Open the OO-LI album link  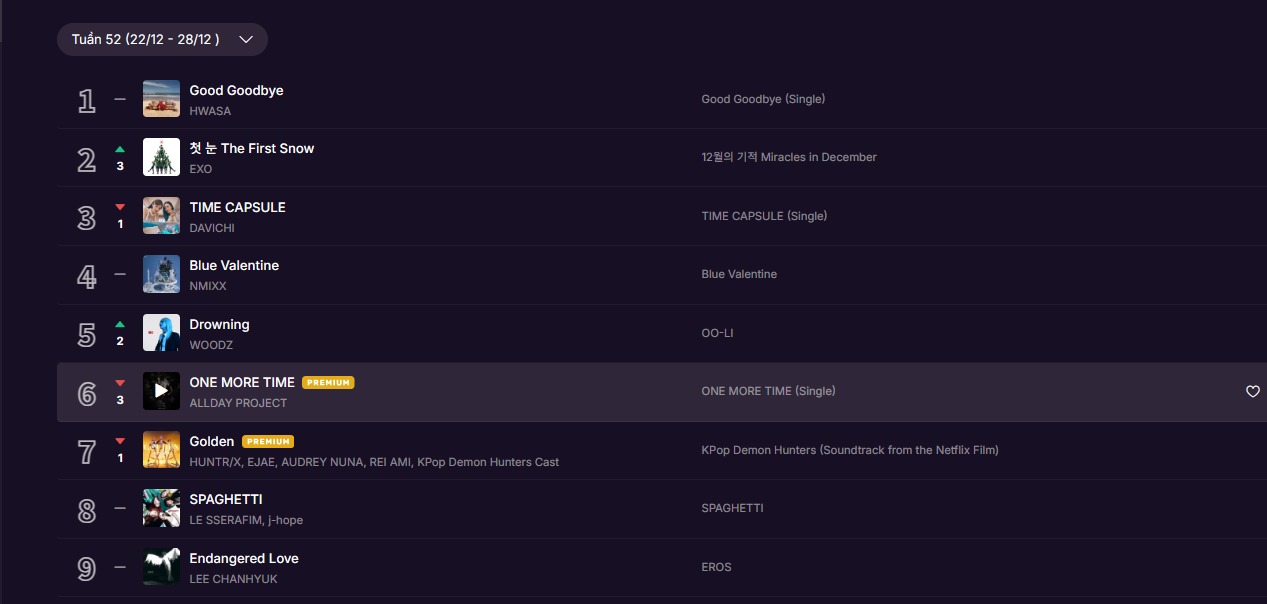717,333
